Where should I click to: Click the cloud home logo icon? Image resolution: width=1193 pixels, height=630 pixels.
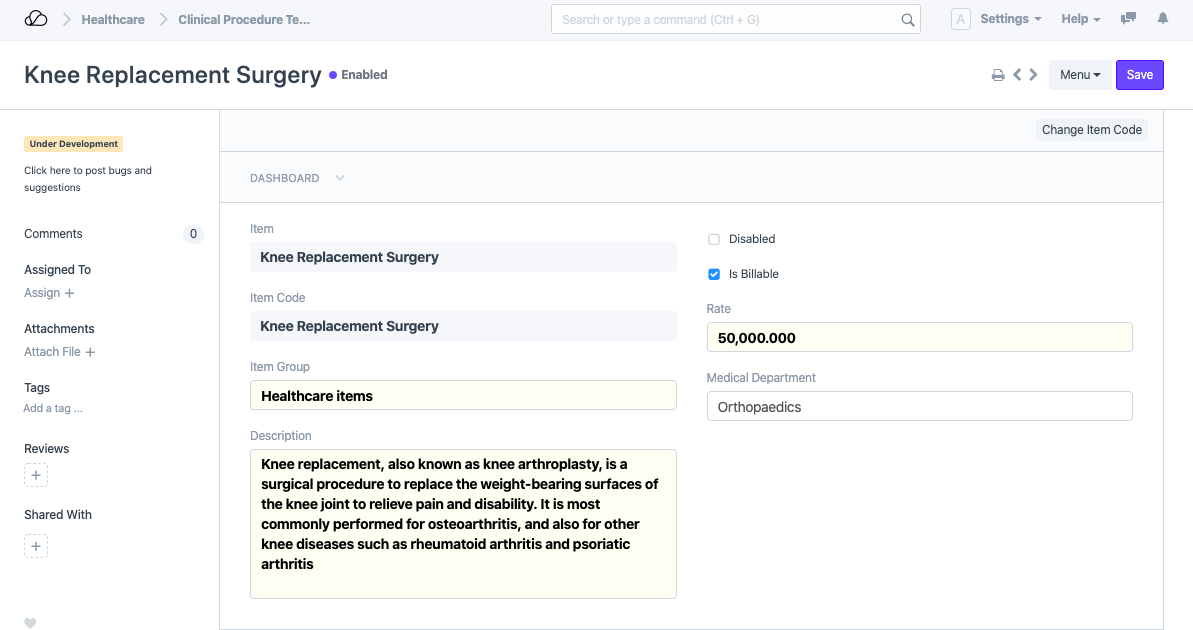click(x=36, y=19)
